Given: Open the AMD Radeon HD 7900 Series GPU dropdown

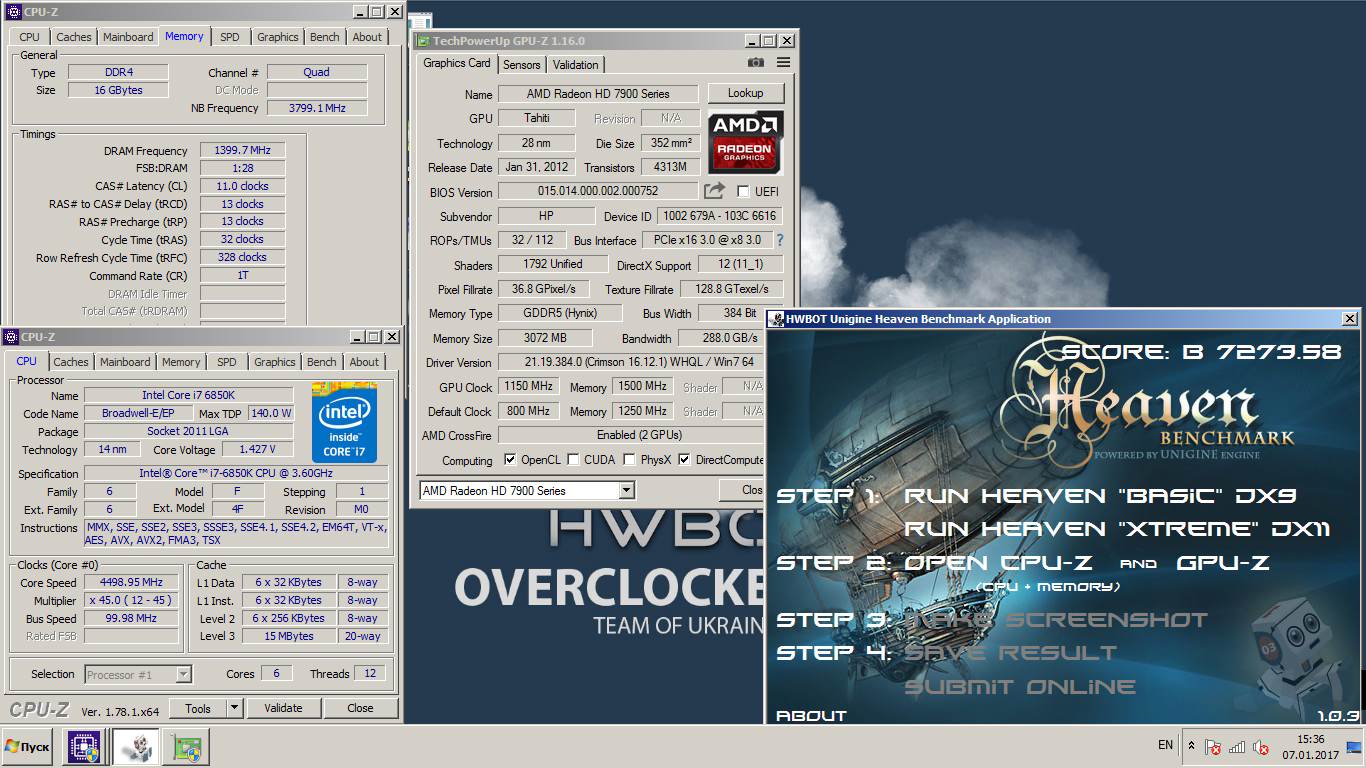Looking at the screenshot, I should pyautogui.click(x=527, y=490).
